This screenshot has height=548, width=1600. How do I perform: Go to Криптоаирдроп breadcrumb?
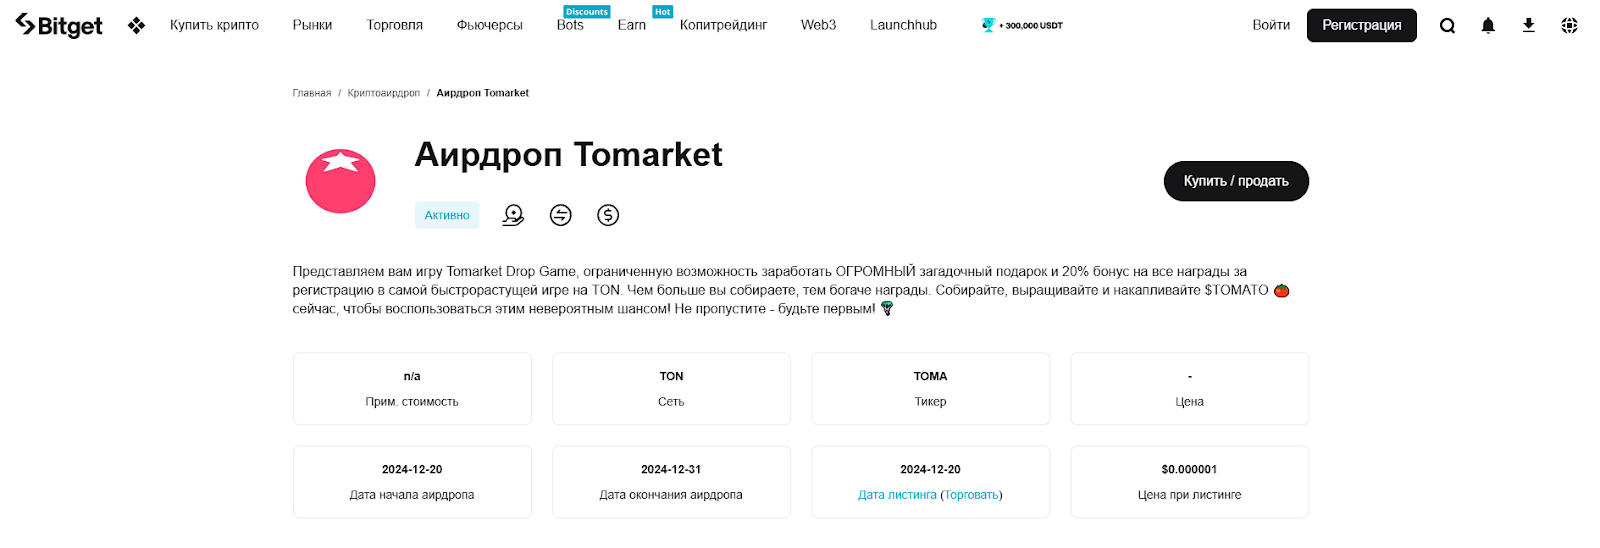tap(383, 93)
